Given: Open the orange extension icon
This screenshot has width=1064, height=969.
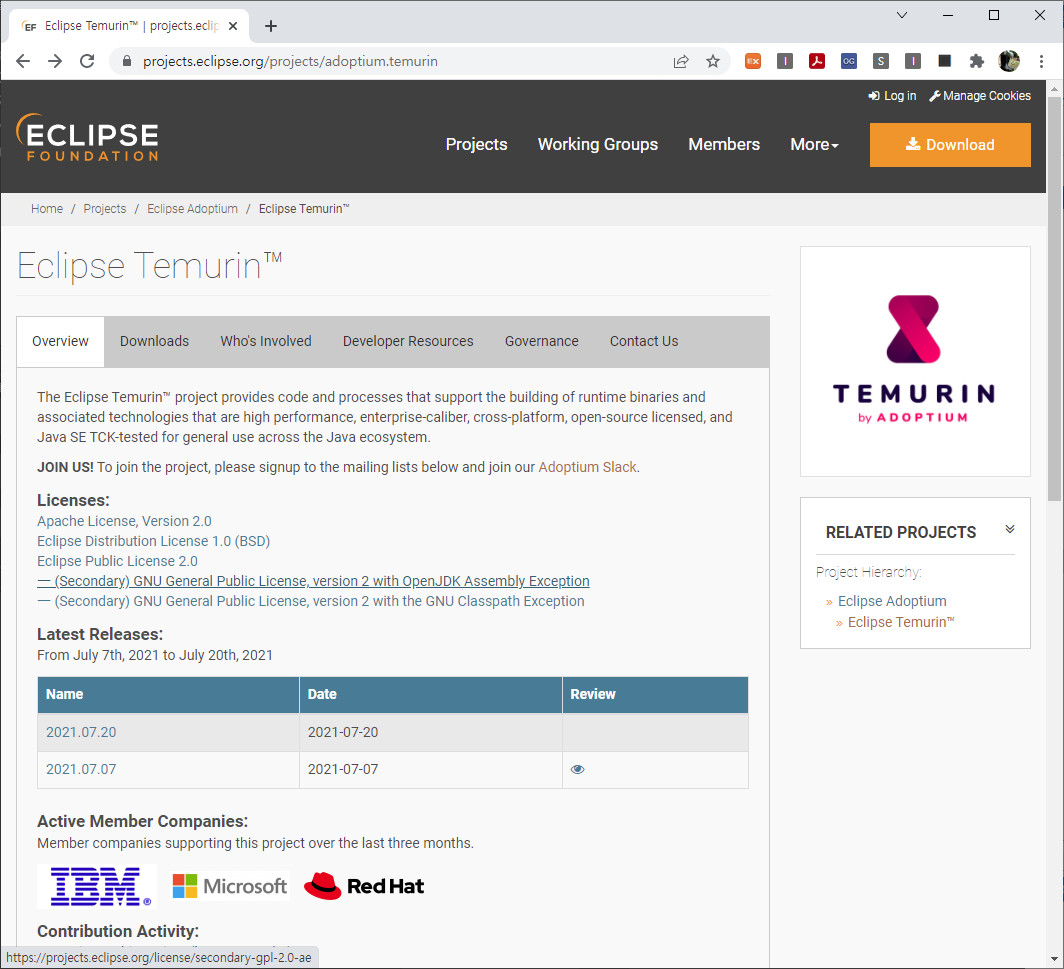Looking at the screenshot, I should 753,61.
